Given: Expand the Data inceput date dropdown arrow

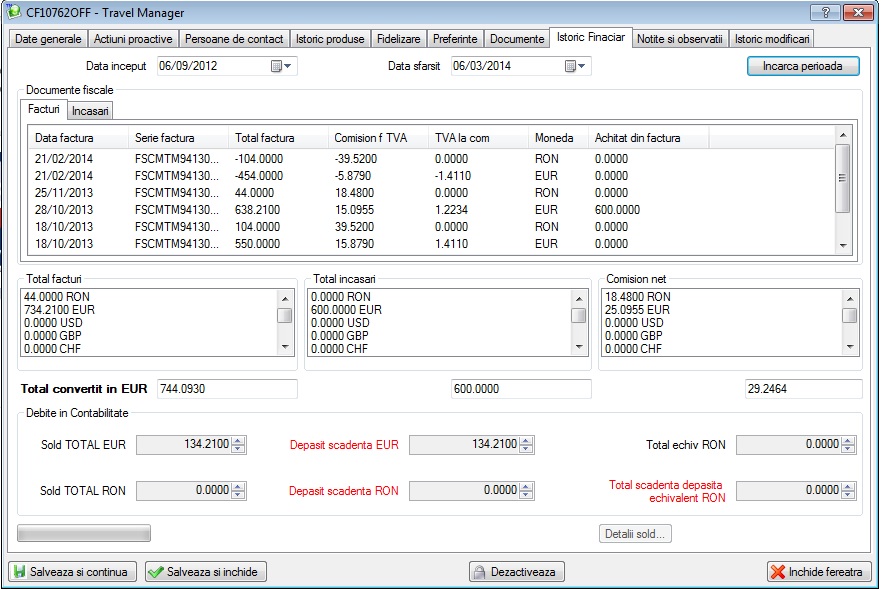Looking at the screenshot, I should click(x=288, y=67).
